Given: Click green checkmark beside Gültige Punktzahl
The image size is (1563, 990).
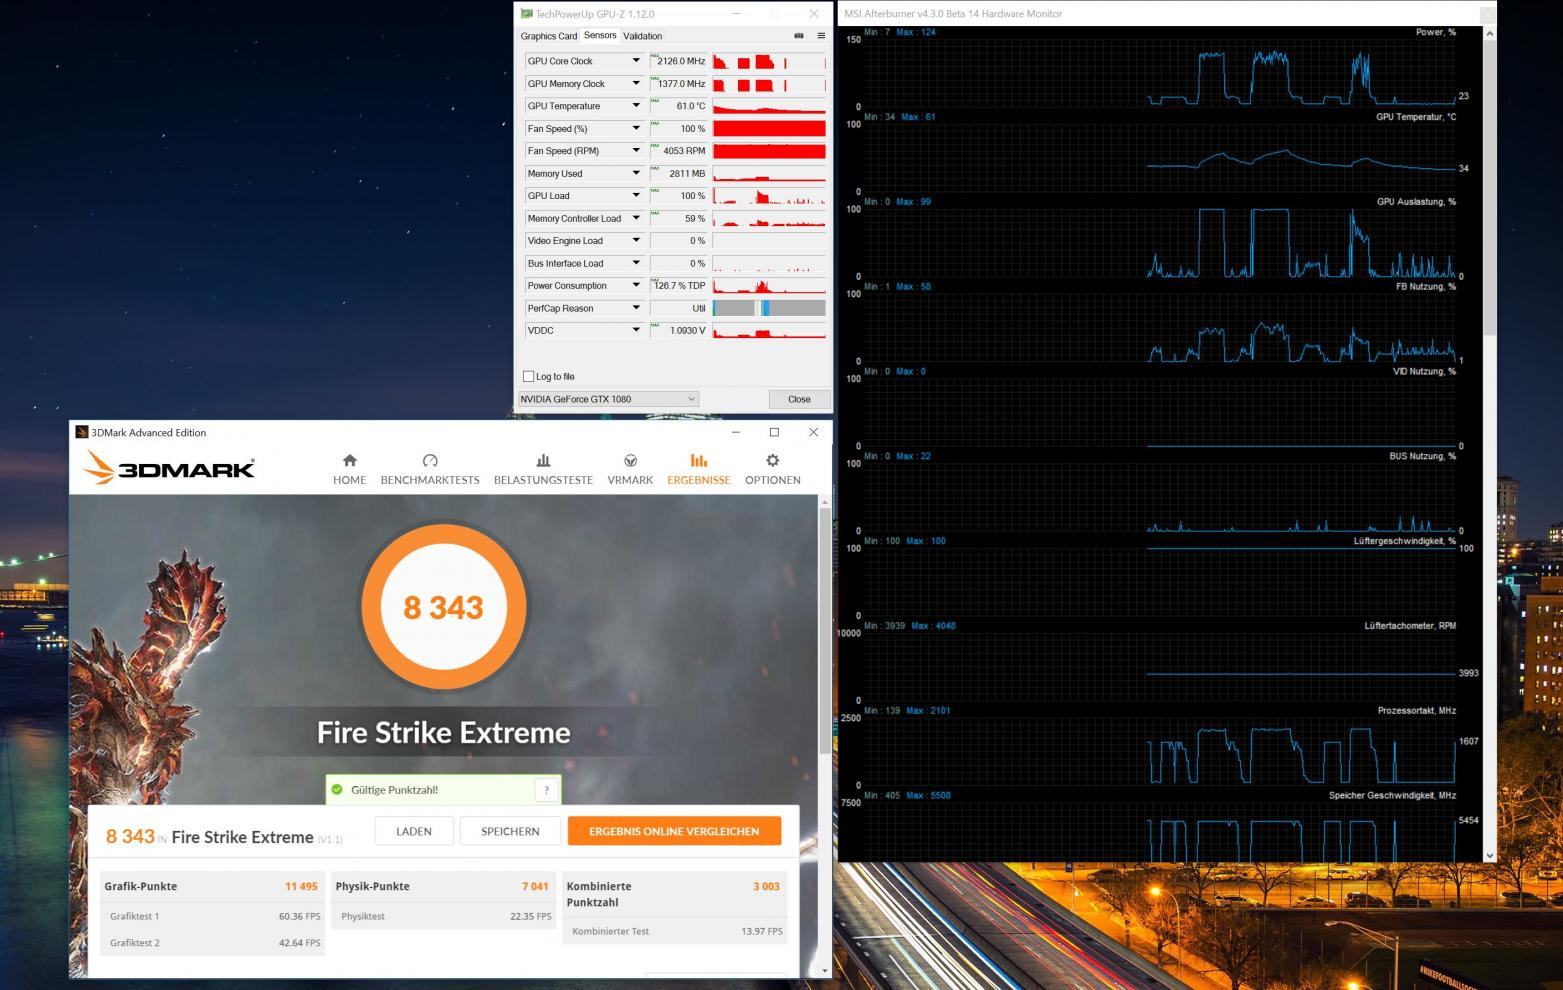Looking at the screenshot, I should coord(337,790).
